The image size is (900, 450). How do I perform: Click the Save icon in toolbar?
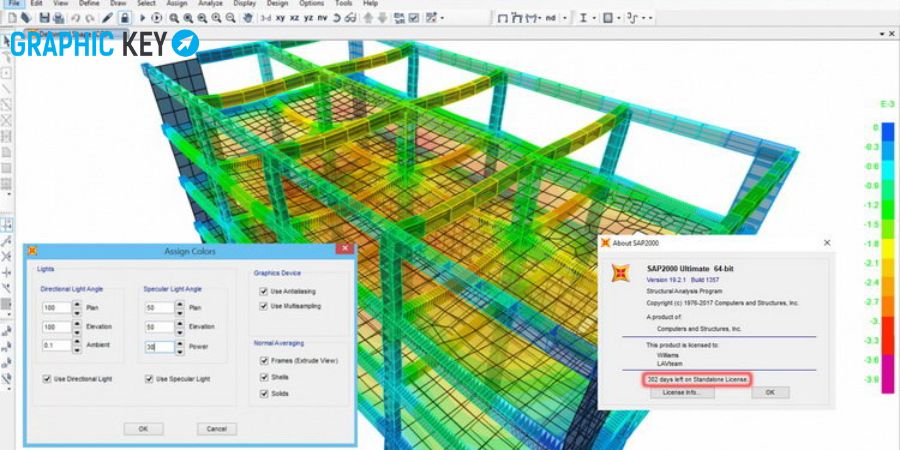coord(44,18)
